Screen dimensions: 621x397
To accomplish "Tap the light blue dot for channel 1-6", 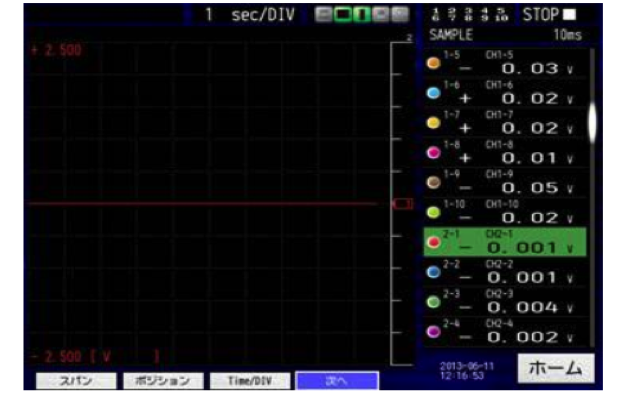I will [x=434, y=93].
